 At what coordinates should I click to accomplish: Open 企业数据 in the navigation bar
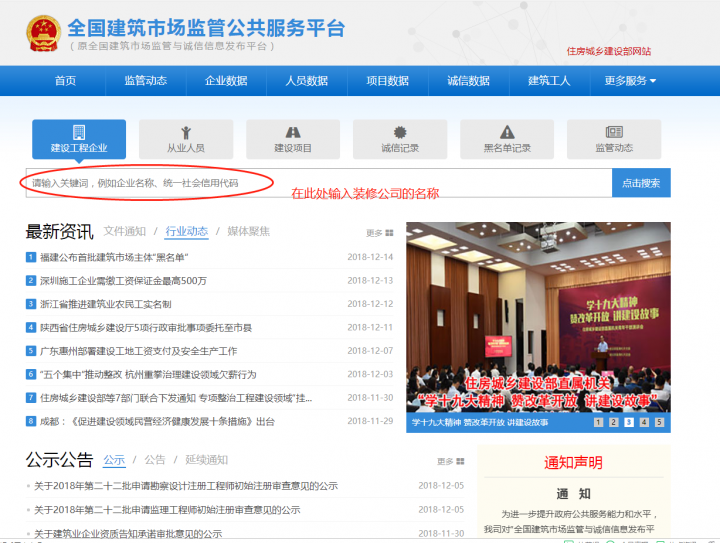click(x=226, y=81)
